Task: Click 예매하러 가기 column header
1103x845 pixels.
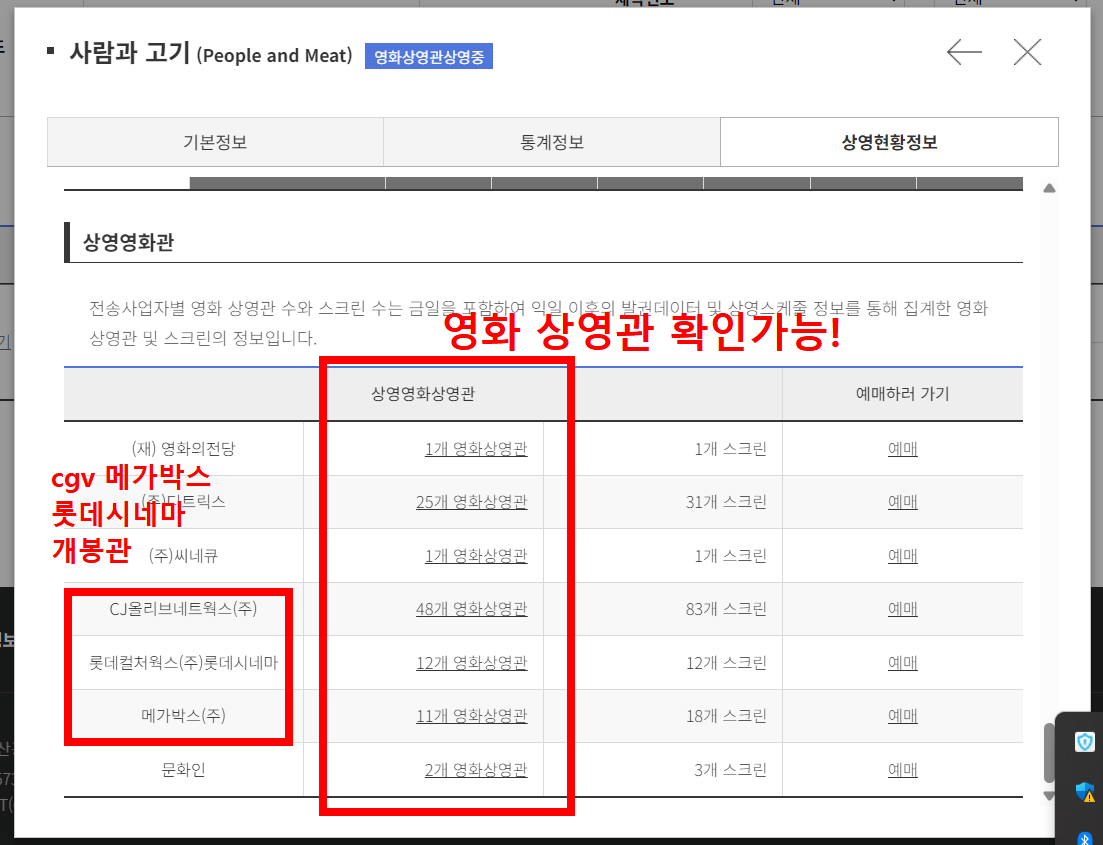Action: pyautogui.click(x=903, y=394)
